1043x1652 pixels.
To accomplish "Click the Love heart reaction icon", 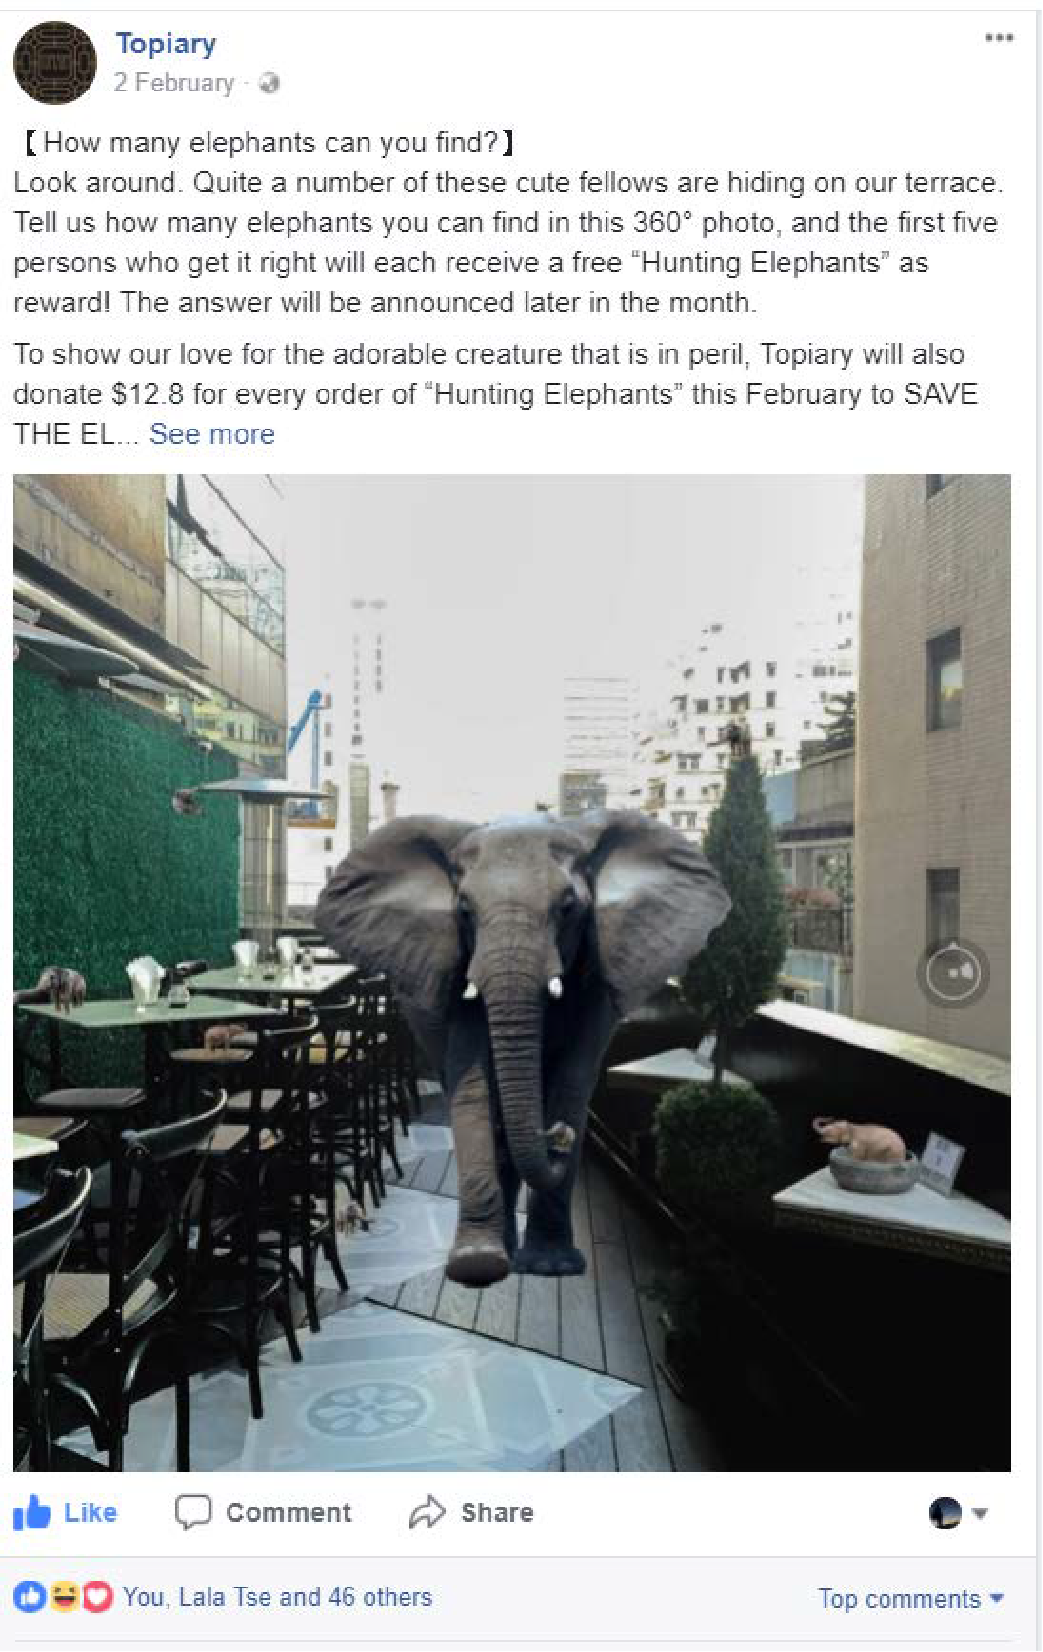I will (97, 1597).
